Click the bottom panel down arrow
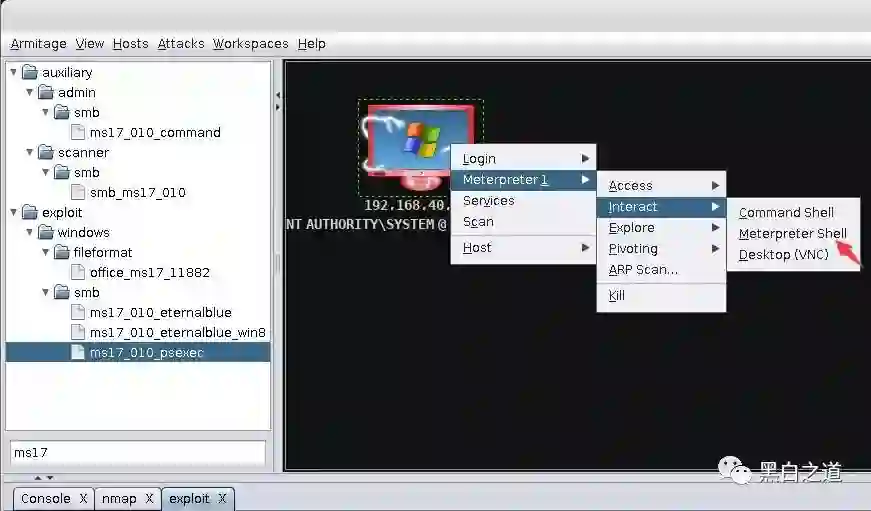 coord(50,478)
